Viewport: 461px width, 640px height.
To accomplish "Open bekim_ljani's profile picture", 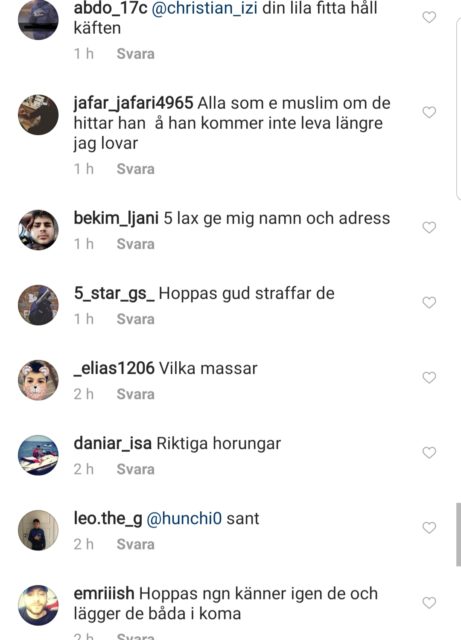I will point(38,230).
